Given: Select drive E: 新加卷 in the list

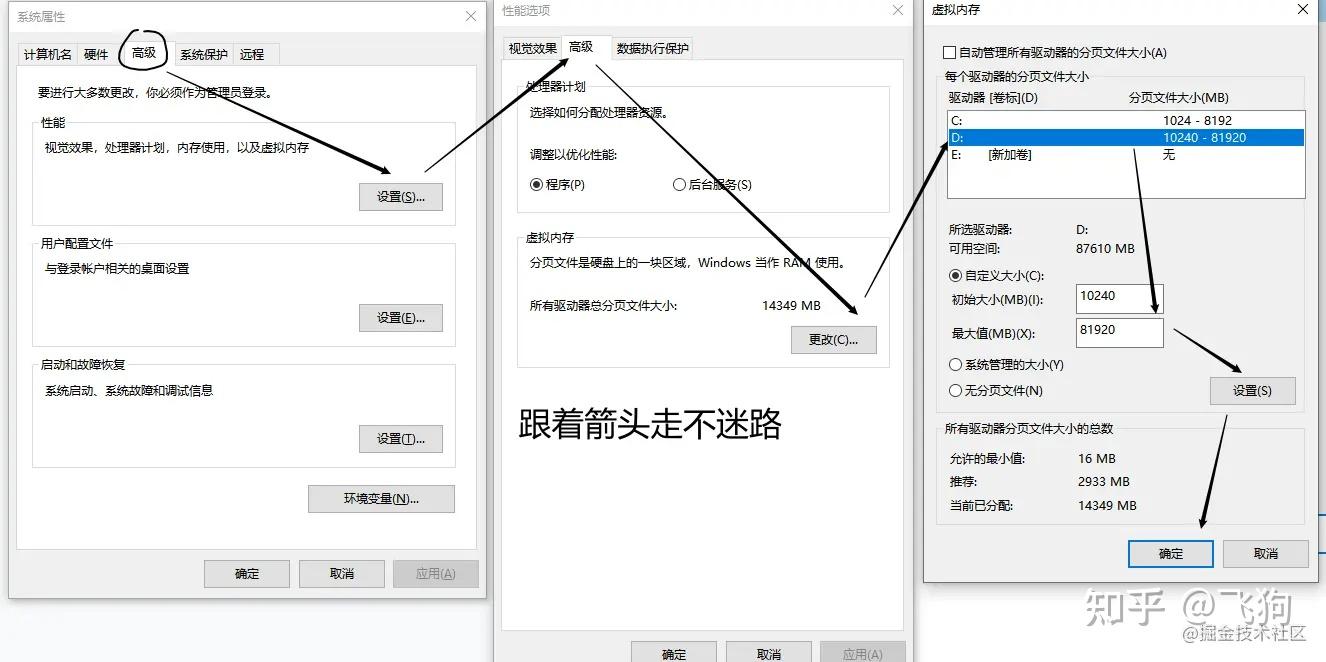Looking at the screenshot, I should (1050, 154).
